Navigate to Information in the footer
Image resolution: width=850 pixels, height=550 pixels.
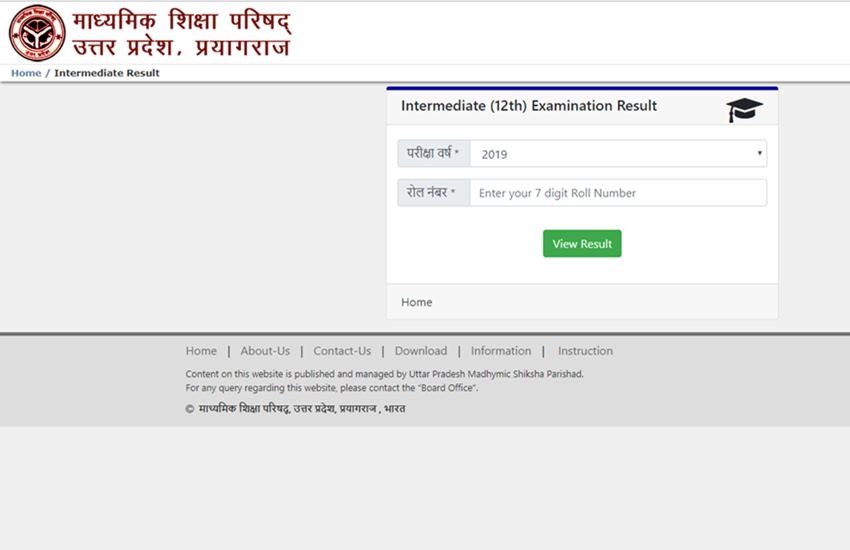(501, 351)
